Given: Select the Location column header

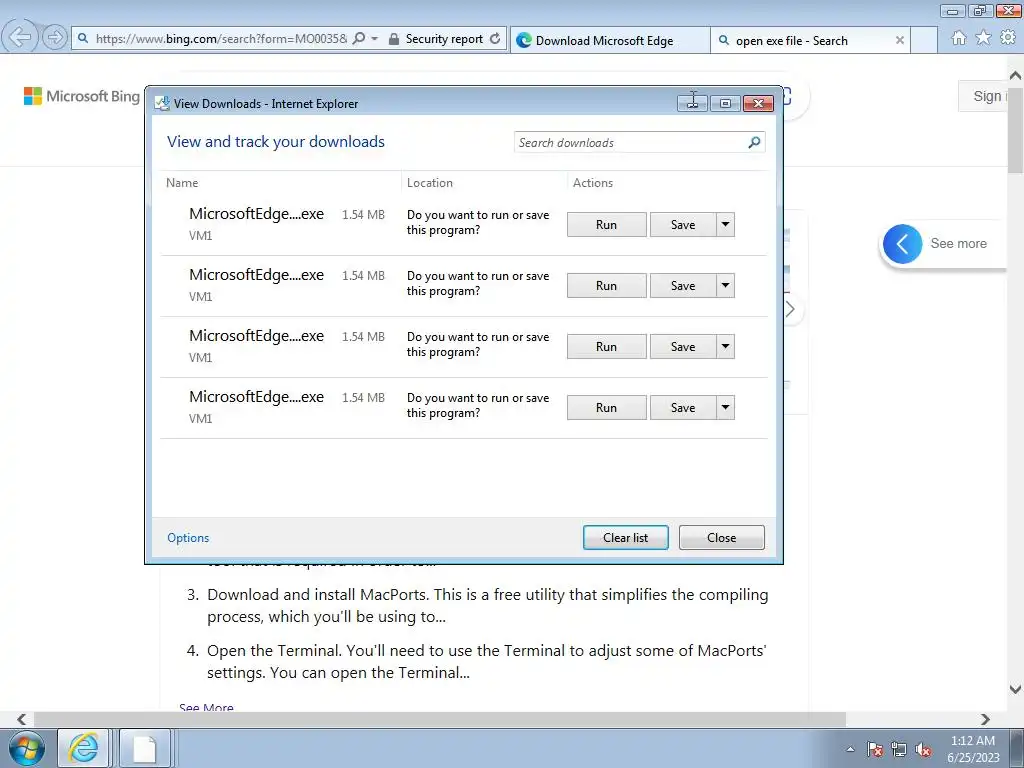Looking at the screenshot, I should pyautogui.click(x=430, y=183).
